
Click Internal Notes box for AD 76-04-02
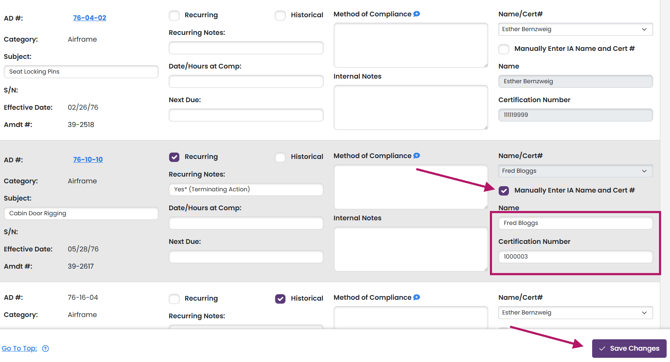click(411, 107)
